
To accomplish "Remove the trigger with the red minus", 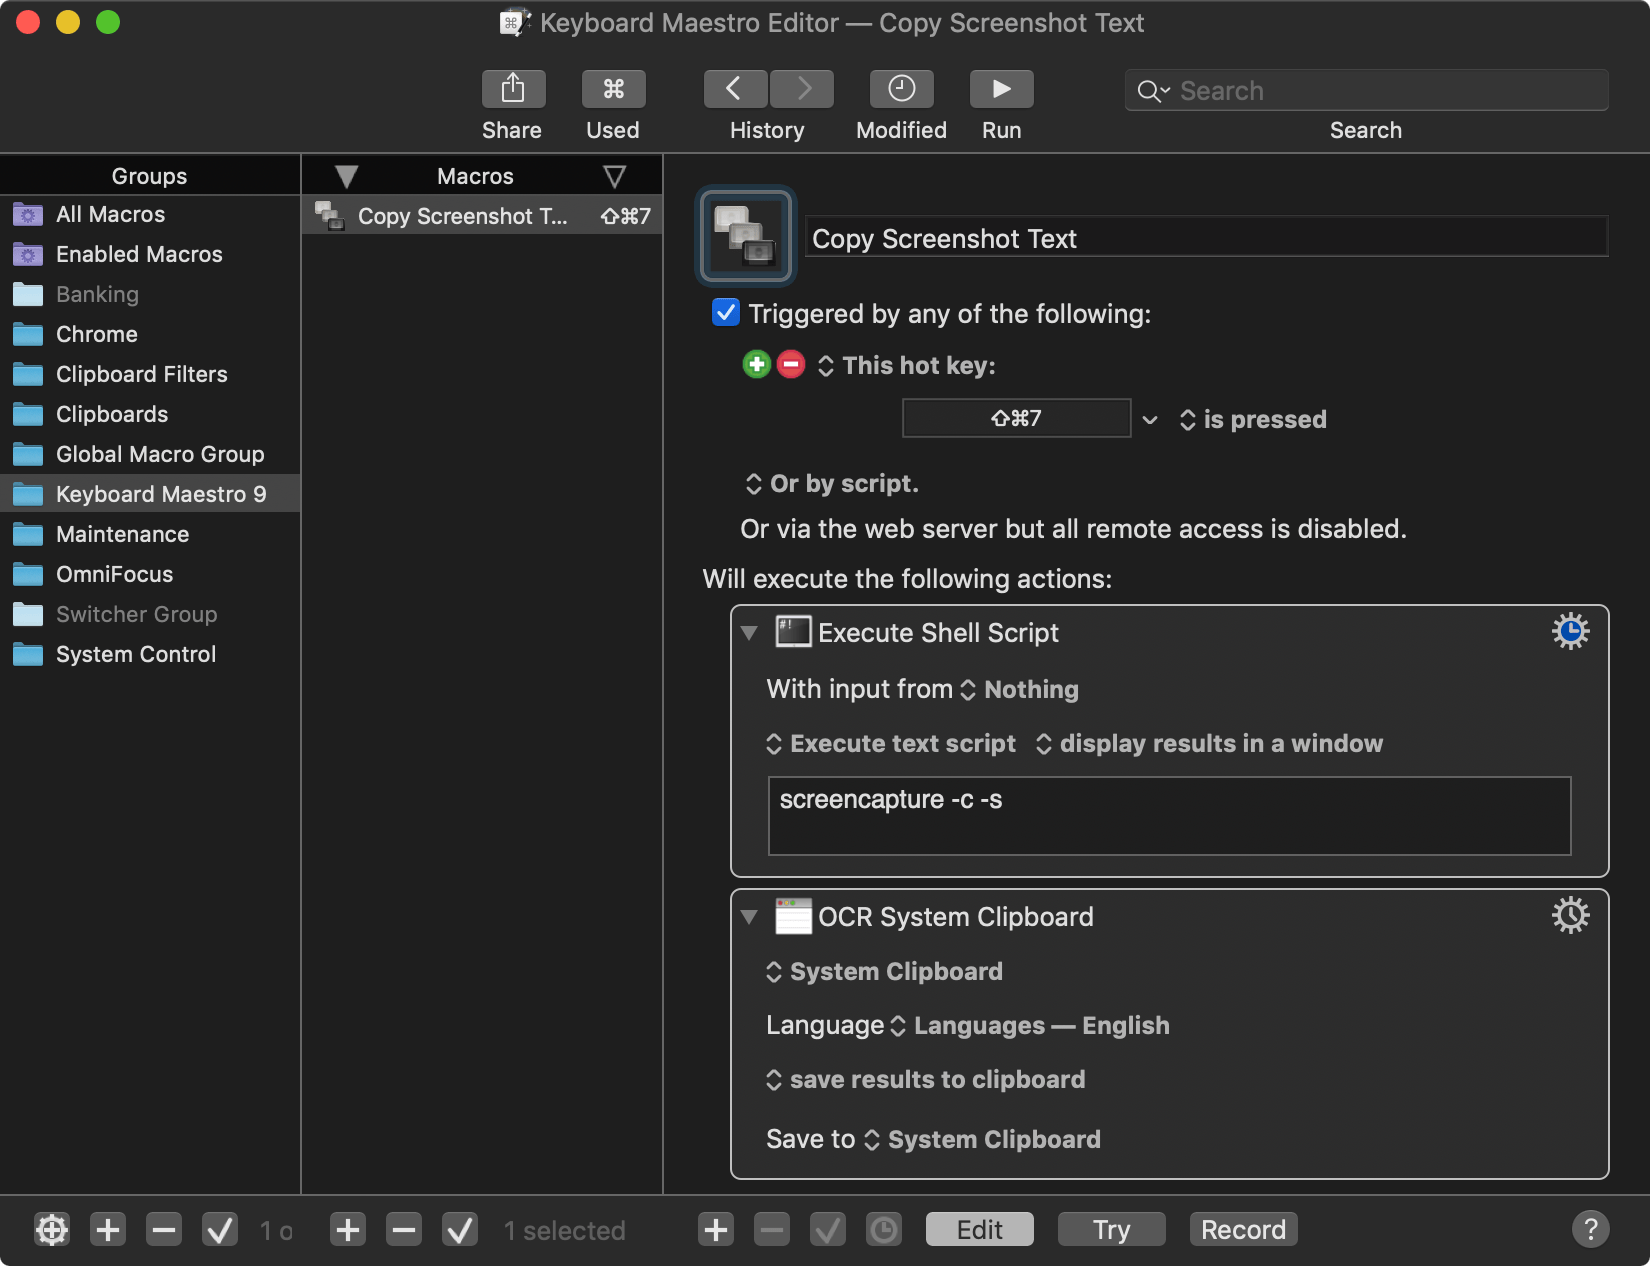I will point(791,365).
